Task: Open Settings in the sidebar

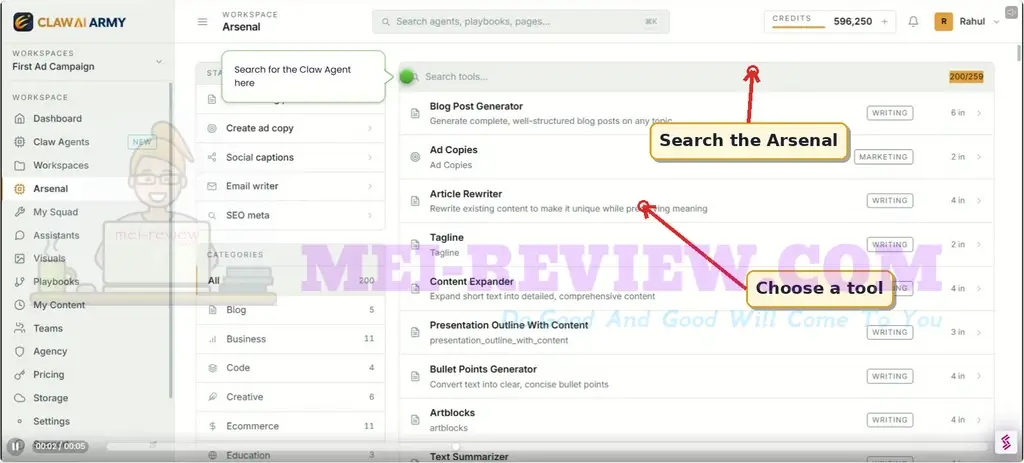Action: (52, 421)
